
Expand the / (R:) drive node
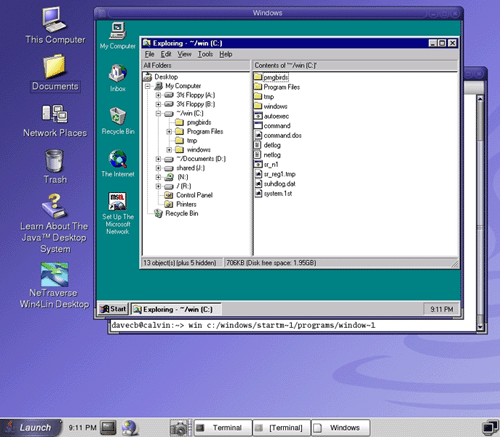coord(158,186)
